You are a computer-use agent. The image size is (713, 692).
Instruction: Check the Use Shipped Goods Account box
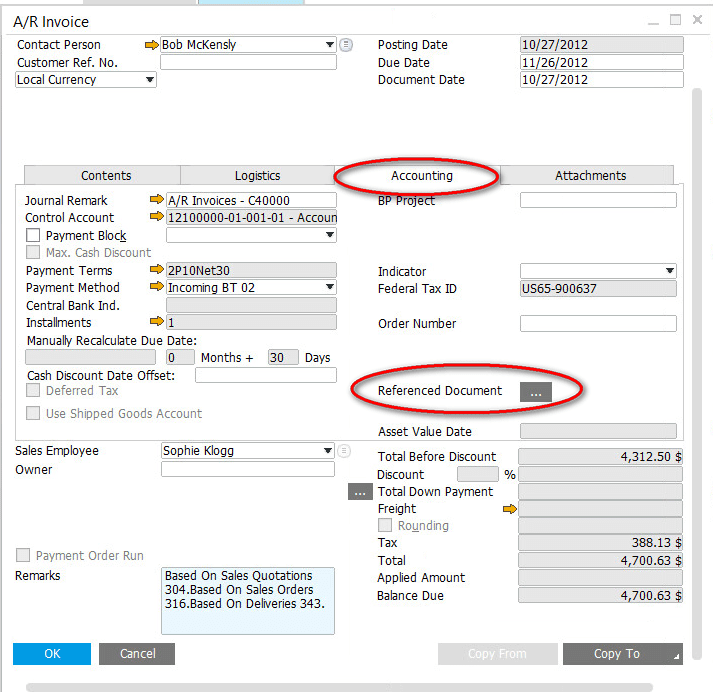(x=33, y=414)
